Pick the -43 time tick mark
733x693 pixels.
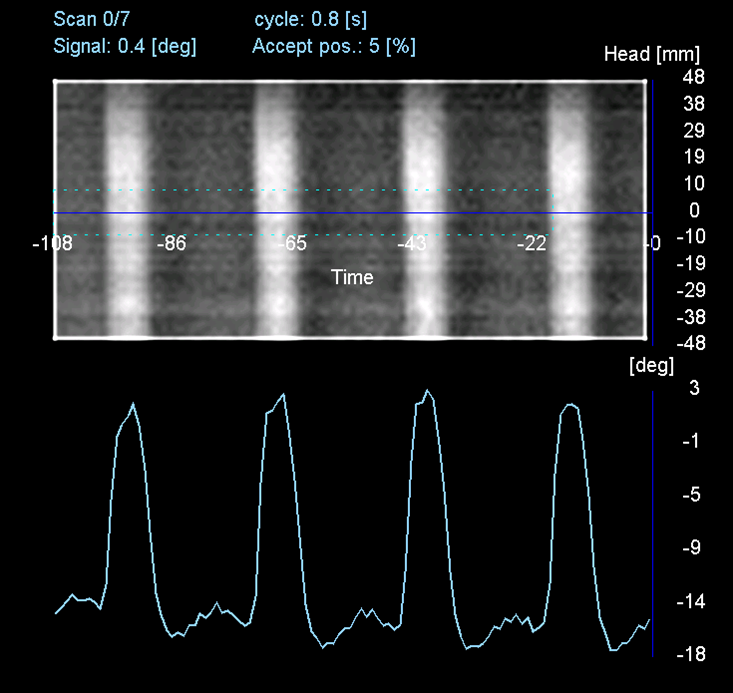coord(412,243)
